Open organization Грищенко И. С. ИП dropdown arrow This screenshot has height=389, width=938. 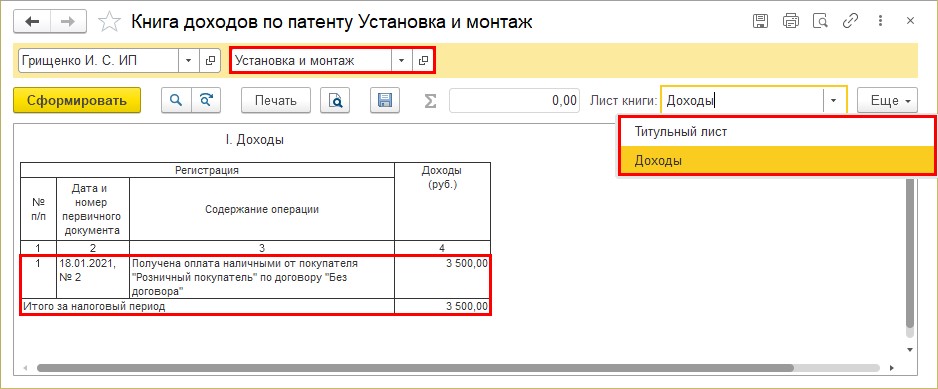coord(189,60)
